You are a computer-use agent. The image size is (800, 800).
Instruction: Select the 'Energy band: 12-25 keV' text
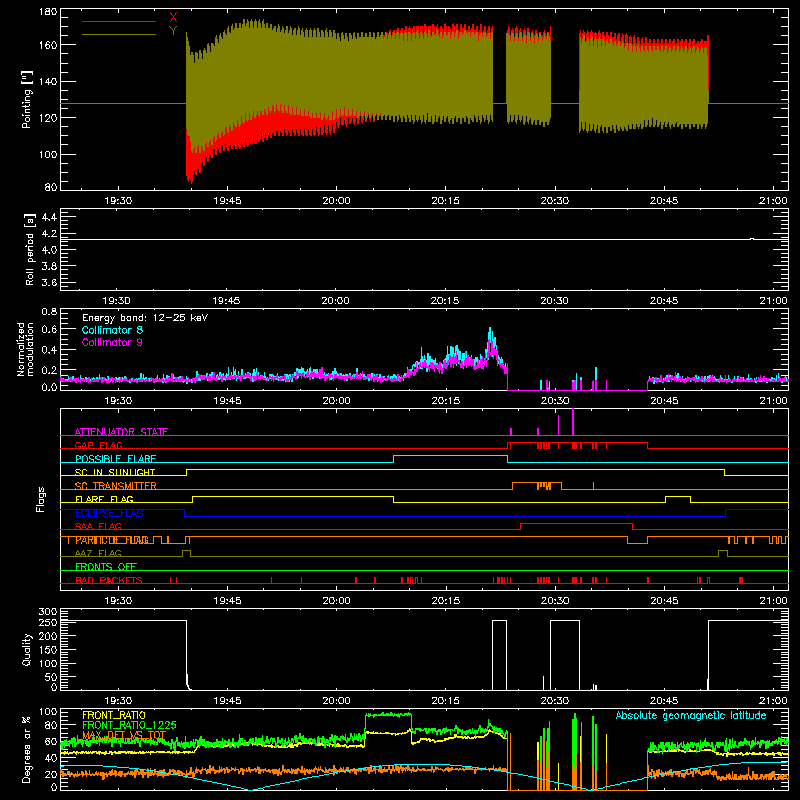(145, 318)
